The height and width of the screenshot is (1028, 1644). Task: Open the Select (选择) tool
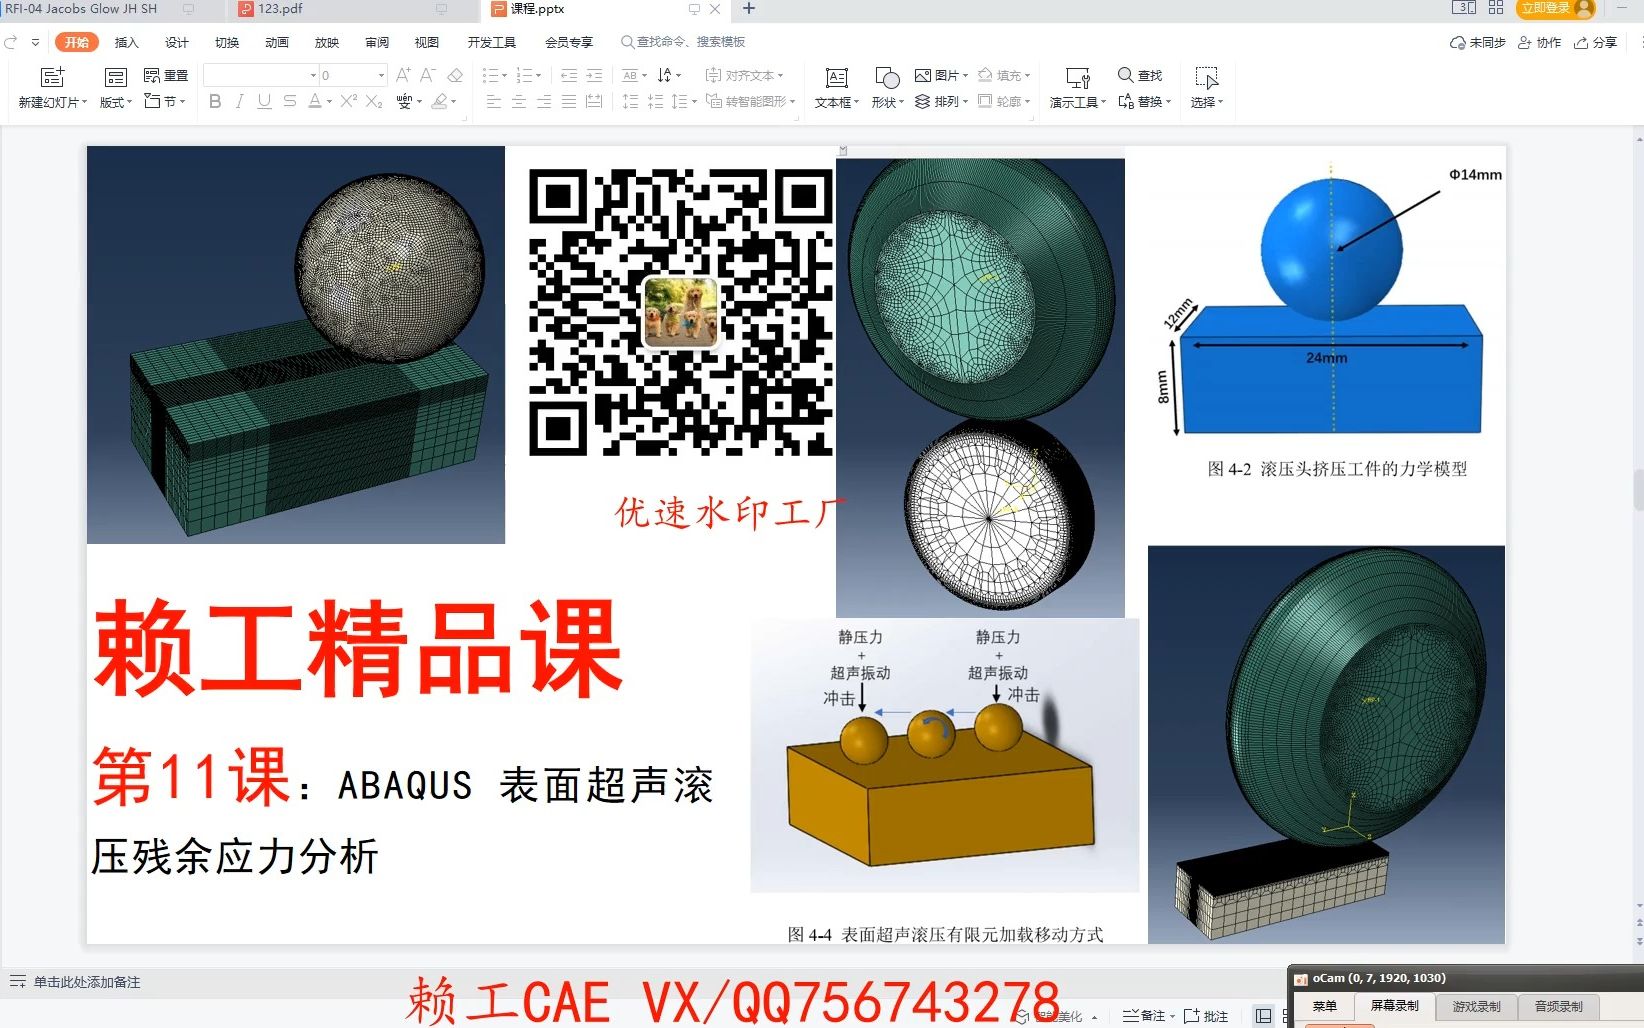1207,88
